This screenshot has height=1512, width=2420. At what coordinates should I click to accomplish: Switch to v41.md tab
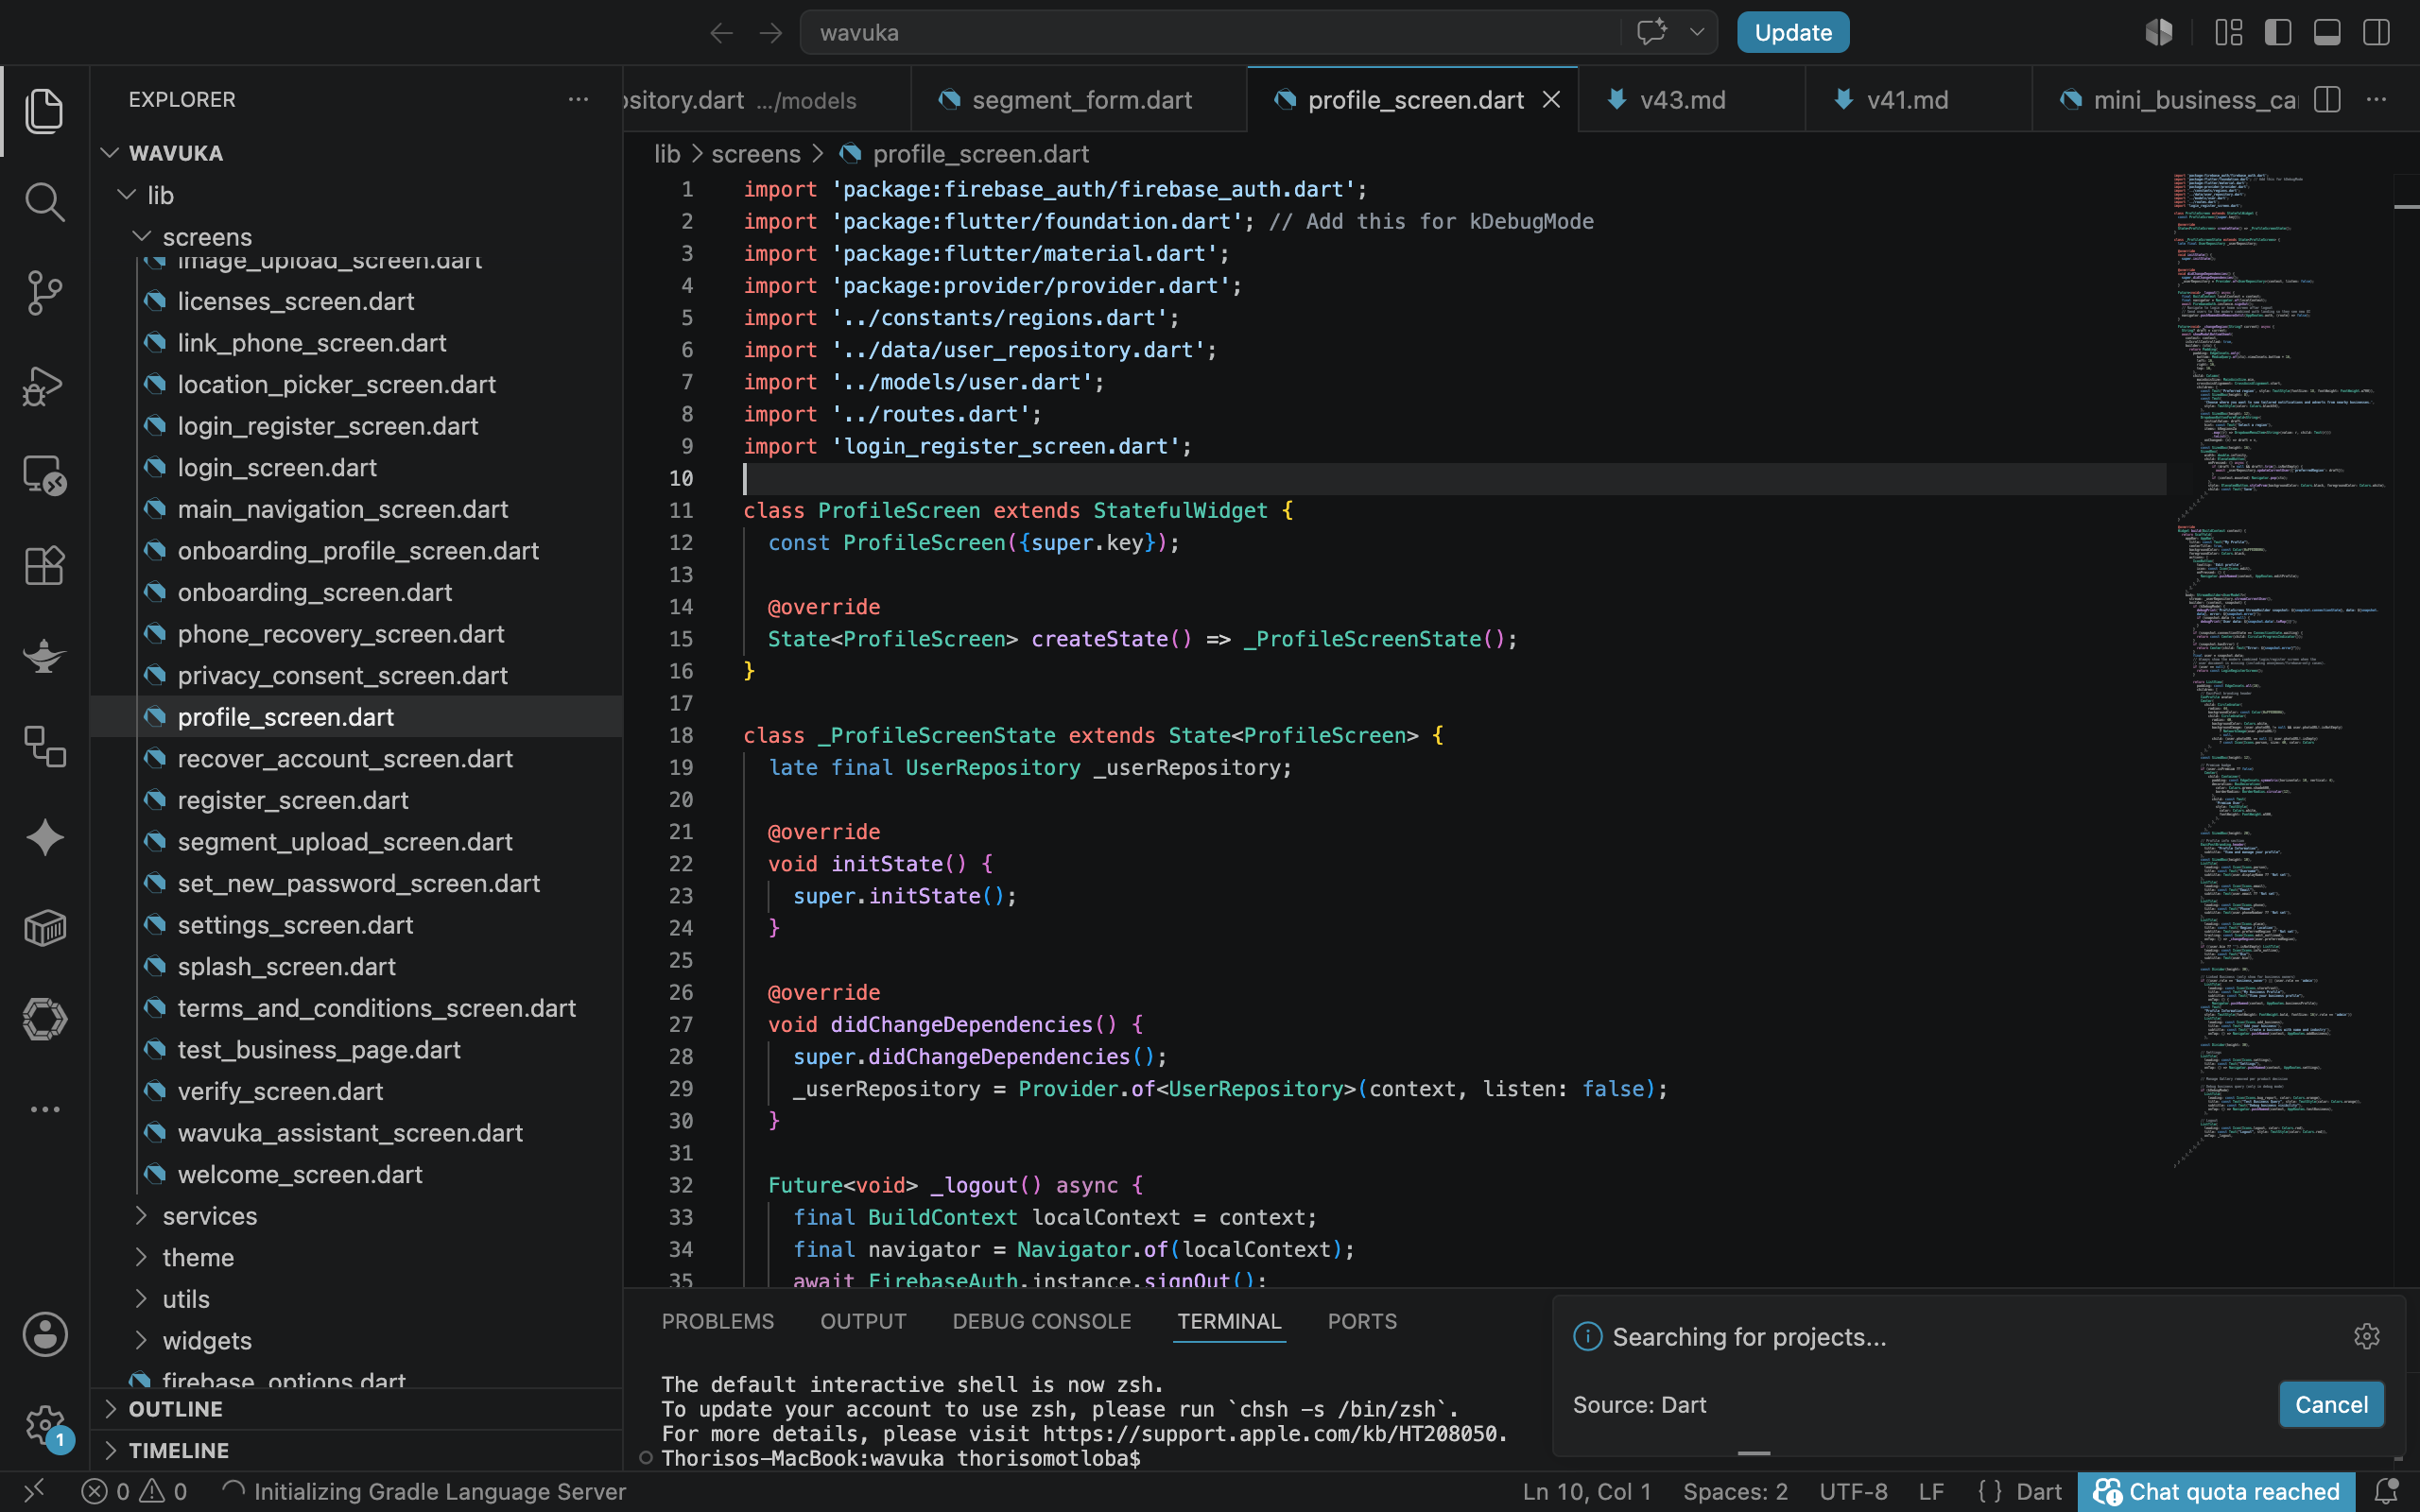point(1918,100)
